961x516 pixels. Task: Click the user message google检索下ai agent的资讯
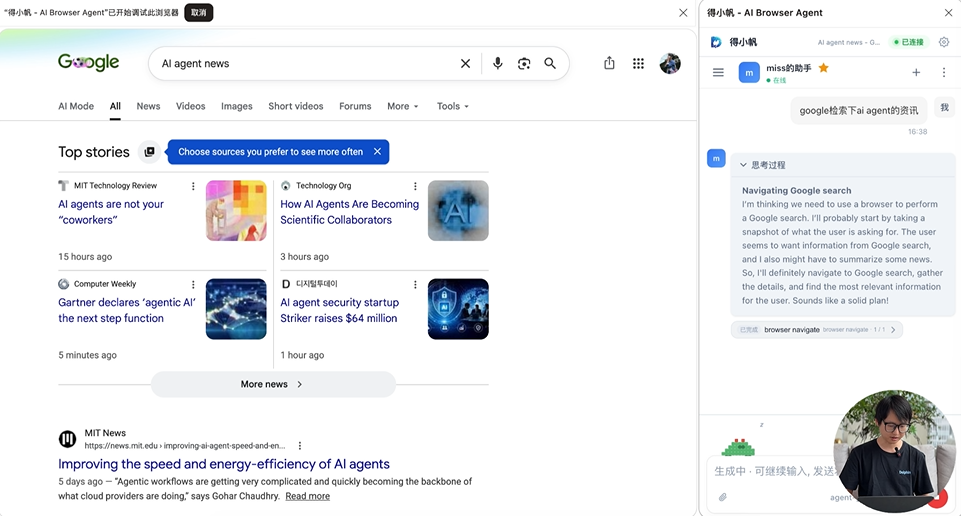859,110
